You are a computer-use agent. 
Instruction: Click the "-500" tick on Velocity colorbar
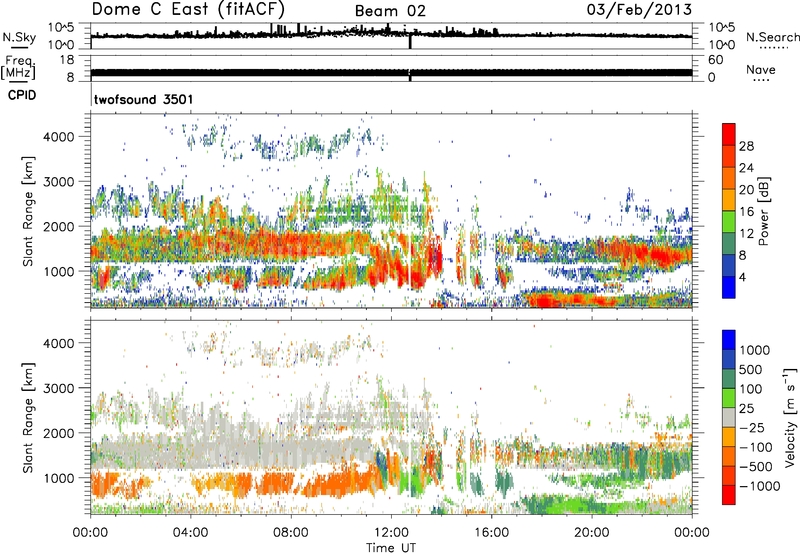756,466
